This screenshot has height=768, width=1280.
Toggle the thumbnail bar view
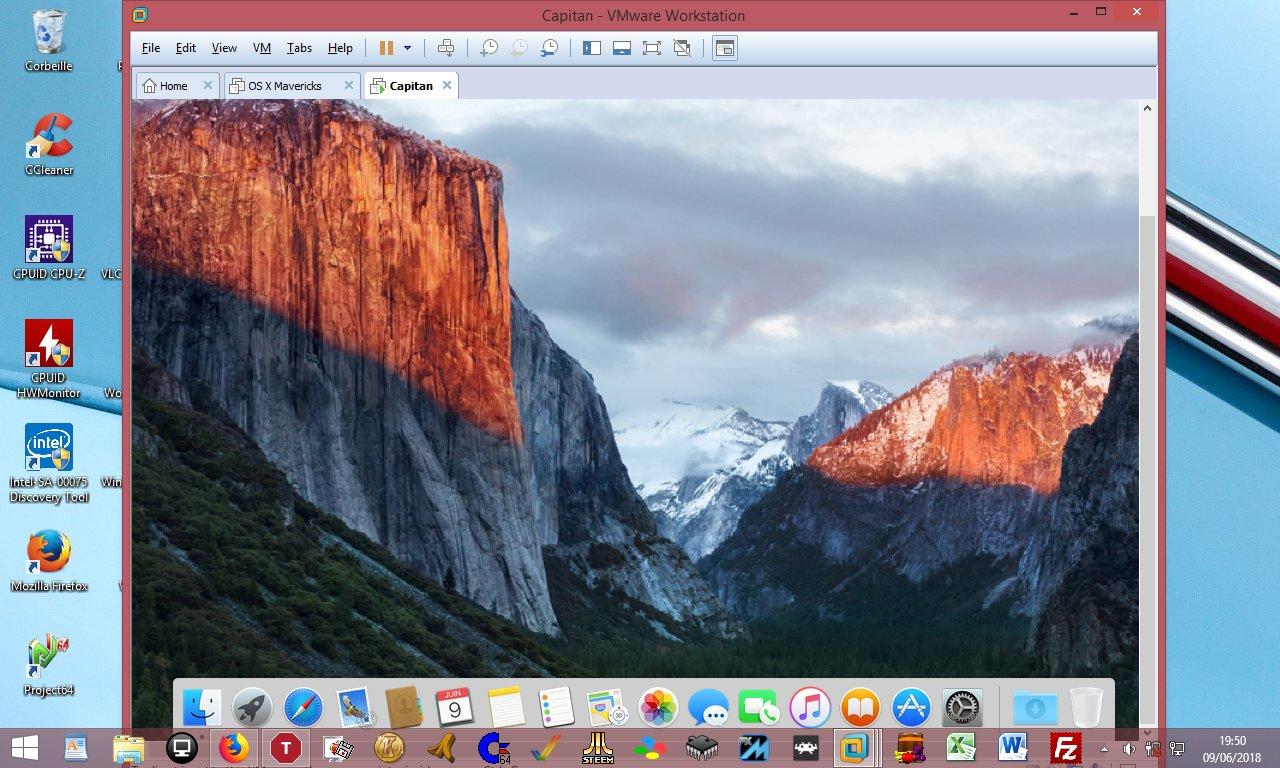[x=622, y=48]
